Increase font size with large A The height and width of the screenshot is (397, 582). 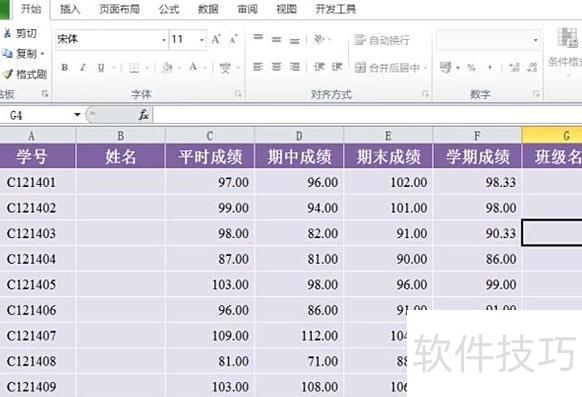(x=216, y=39)
